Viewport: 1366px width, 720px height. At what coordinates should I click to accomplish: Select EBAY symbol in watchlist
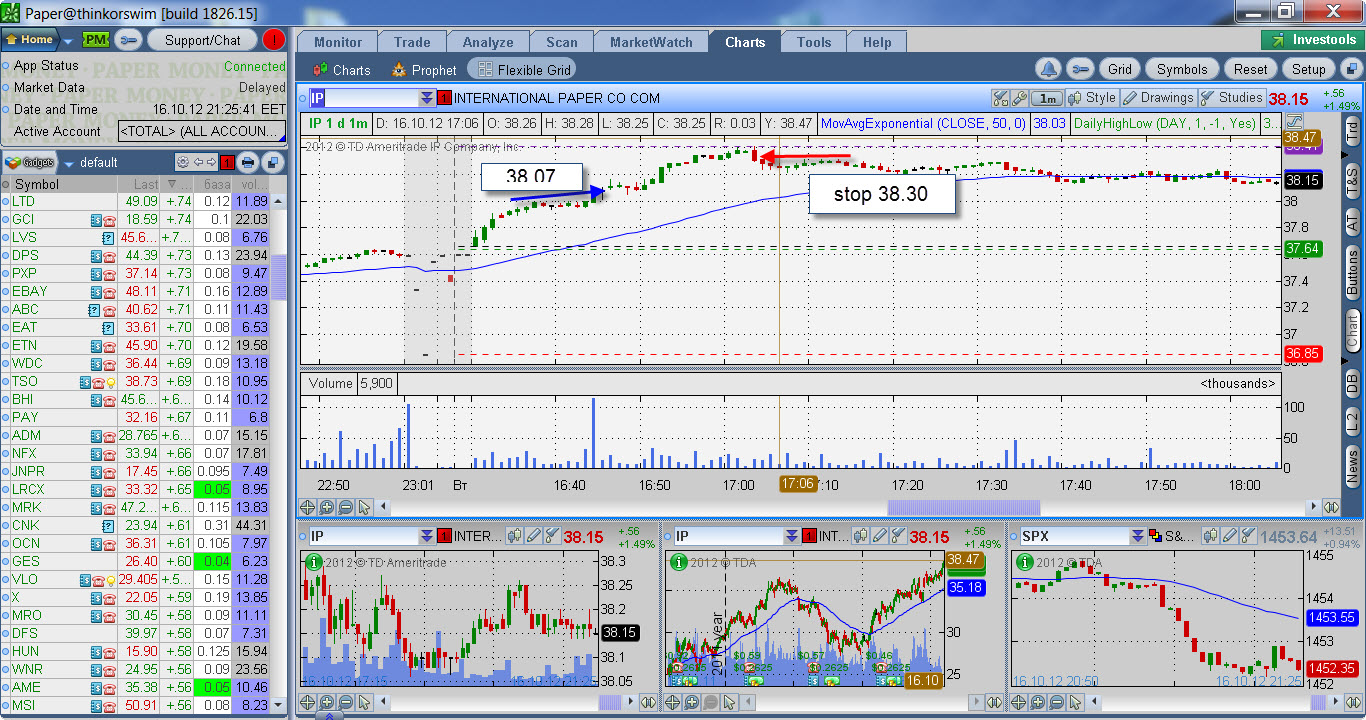pyautogui.click(x=29, y=291)
